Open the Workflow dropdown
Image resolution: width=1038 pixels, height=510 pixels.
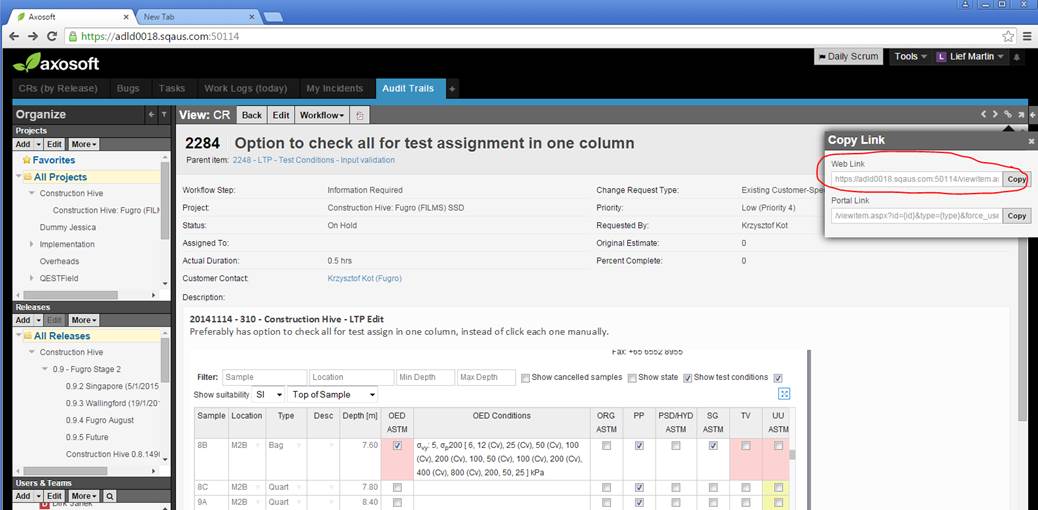coord(324,116)
